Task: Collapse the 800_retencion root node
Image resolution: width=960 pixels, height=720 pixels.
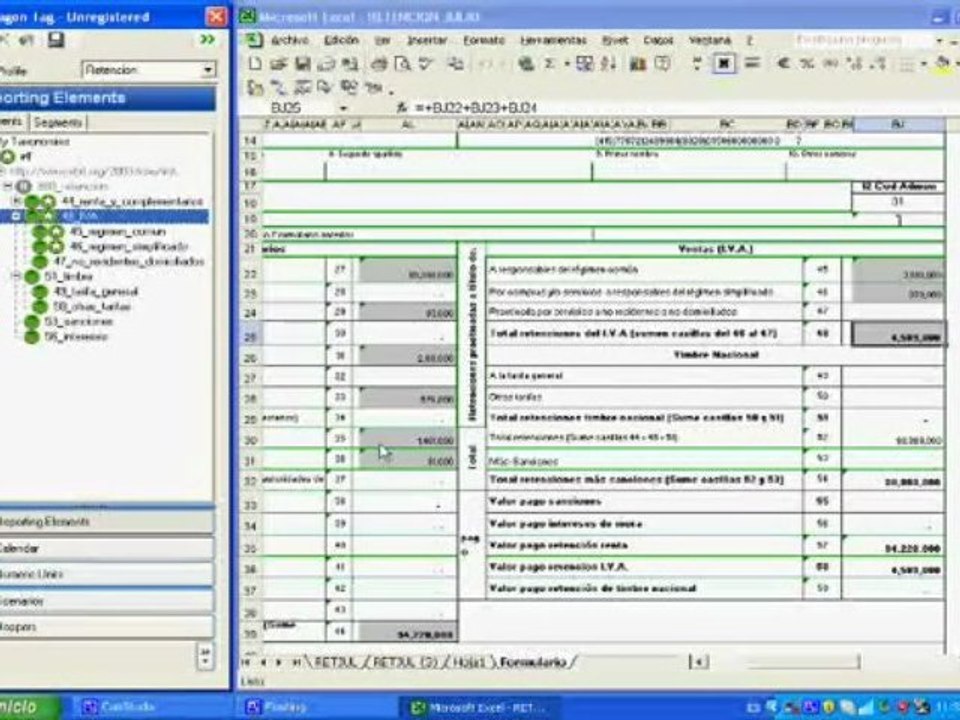Action: pos(7,186)
